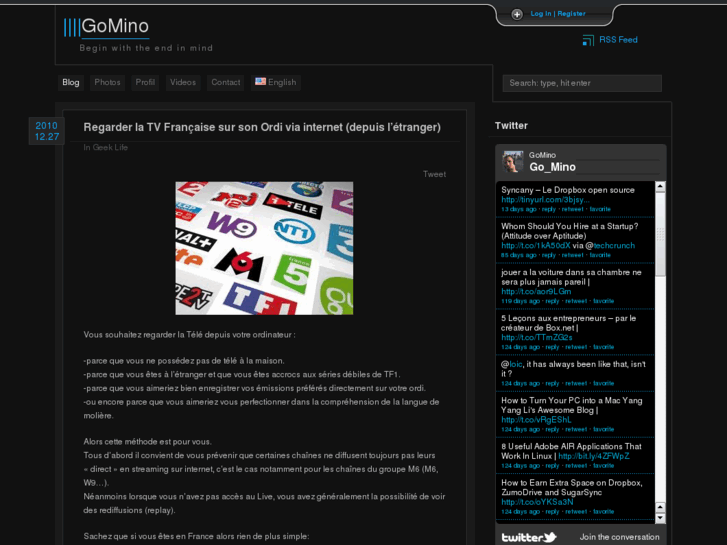Click the @loic mention

point(516,365)
